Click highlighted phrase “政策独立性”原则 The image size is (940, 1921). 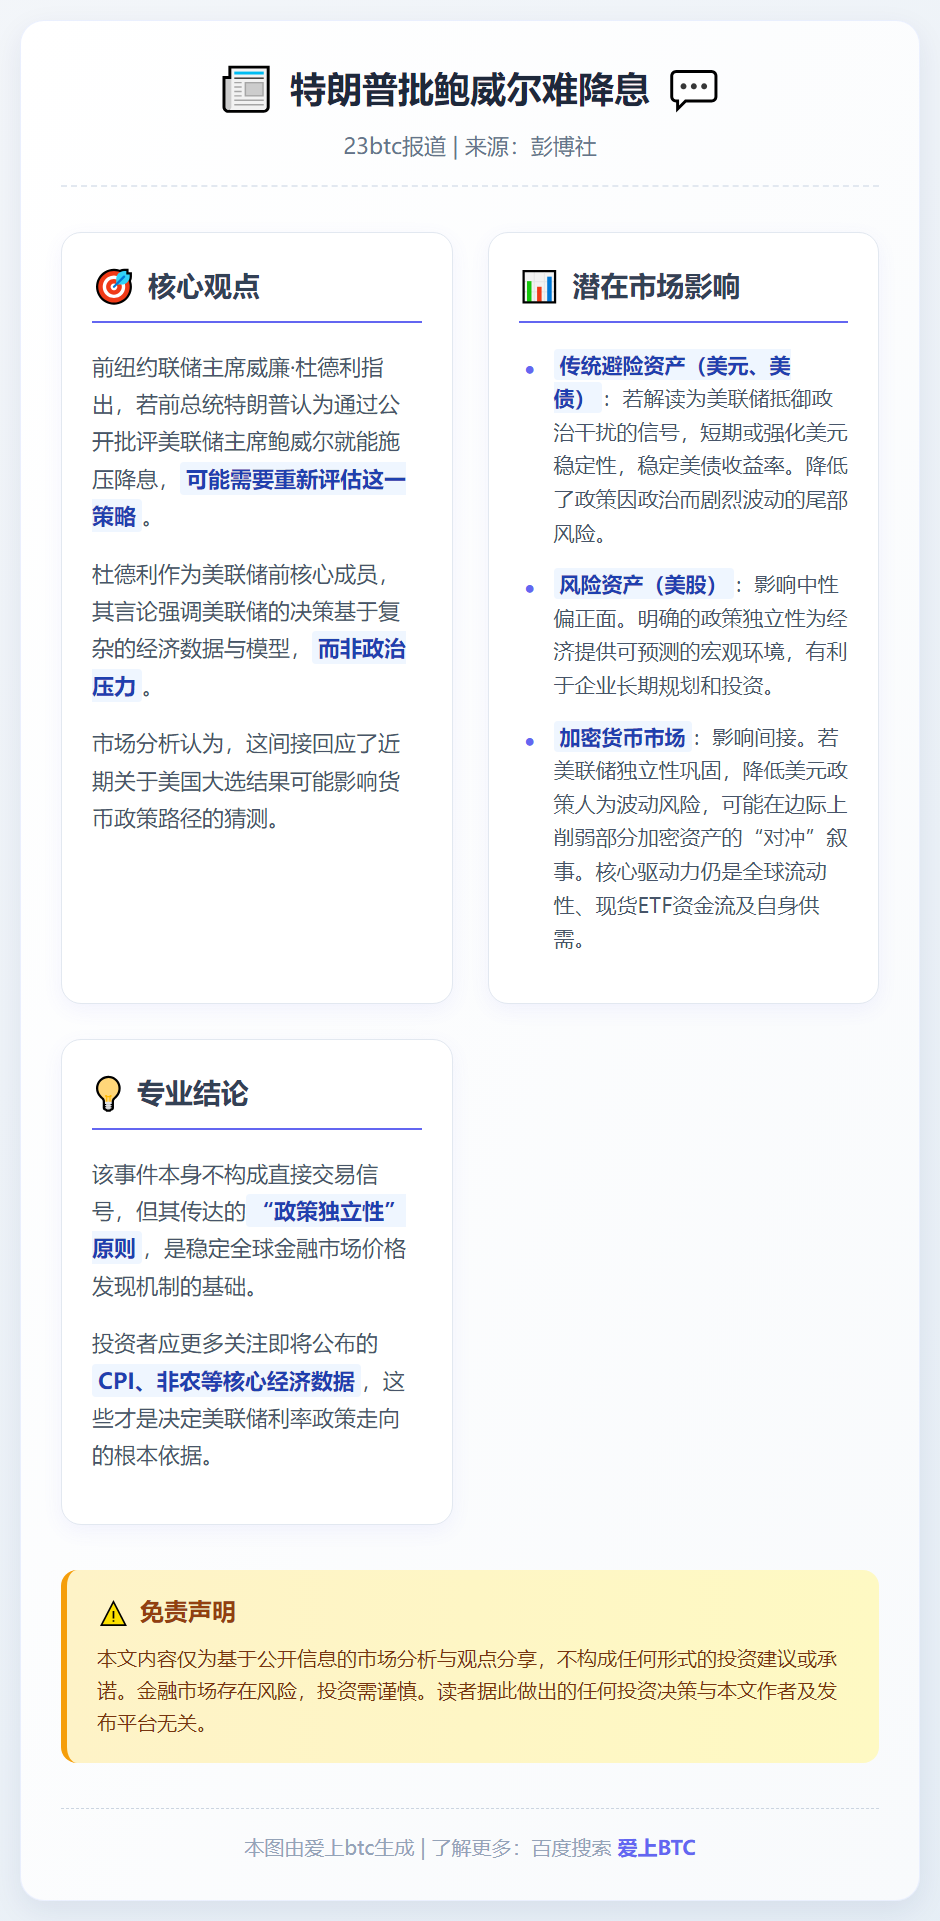(249, 1230)
